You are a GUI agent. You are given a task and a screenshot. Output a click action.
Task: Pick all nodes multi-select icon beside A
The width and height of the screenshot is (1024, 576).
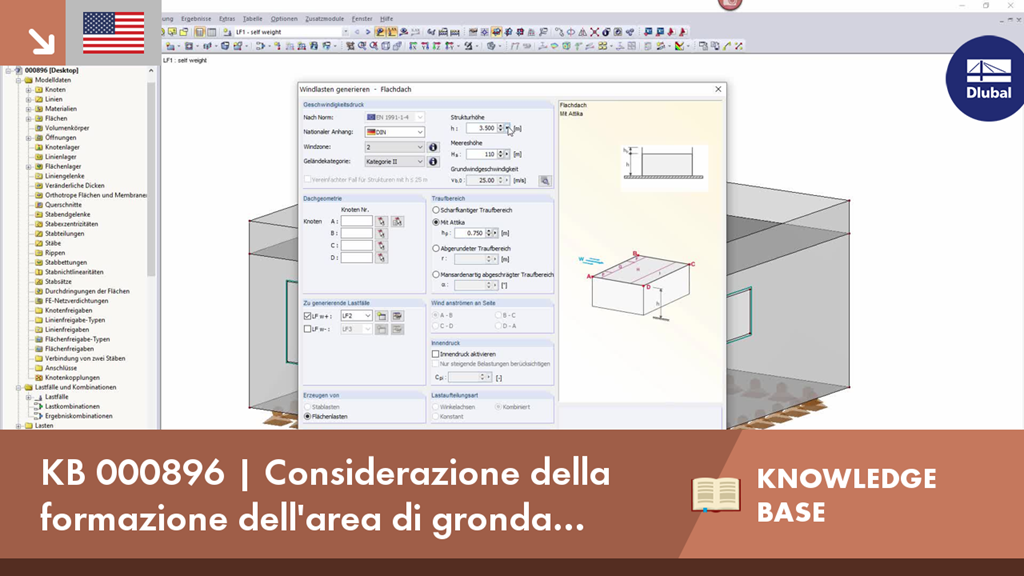point(397,221)
